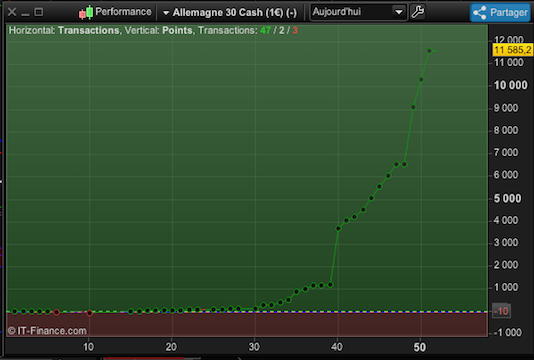534x360 pixels.
Task: Click the Performance label
Action: coord(123,12)
